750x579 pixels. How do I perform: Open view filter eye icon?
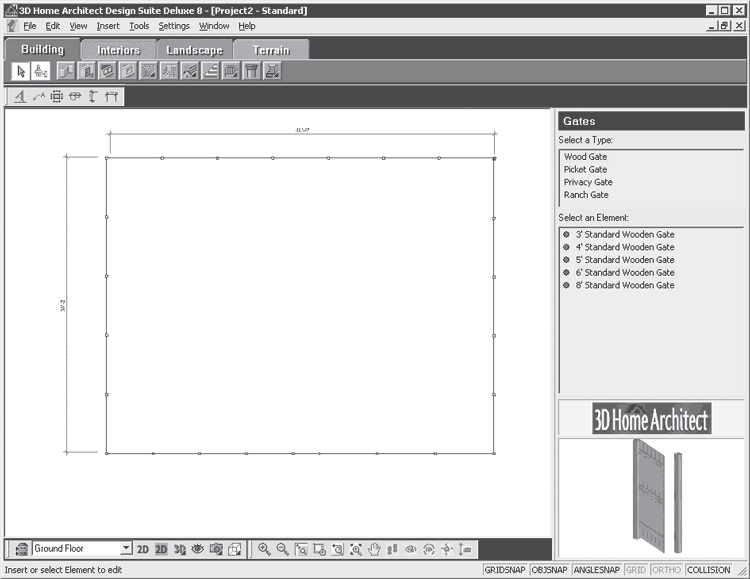[x=198, y=549]
